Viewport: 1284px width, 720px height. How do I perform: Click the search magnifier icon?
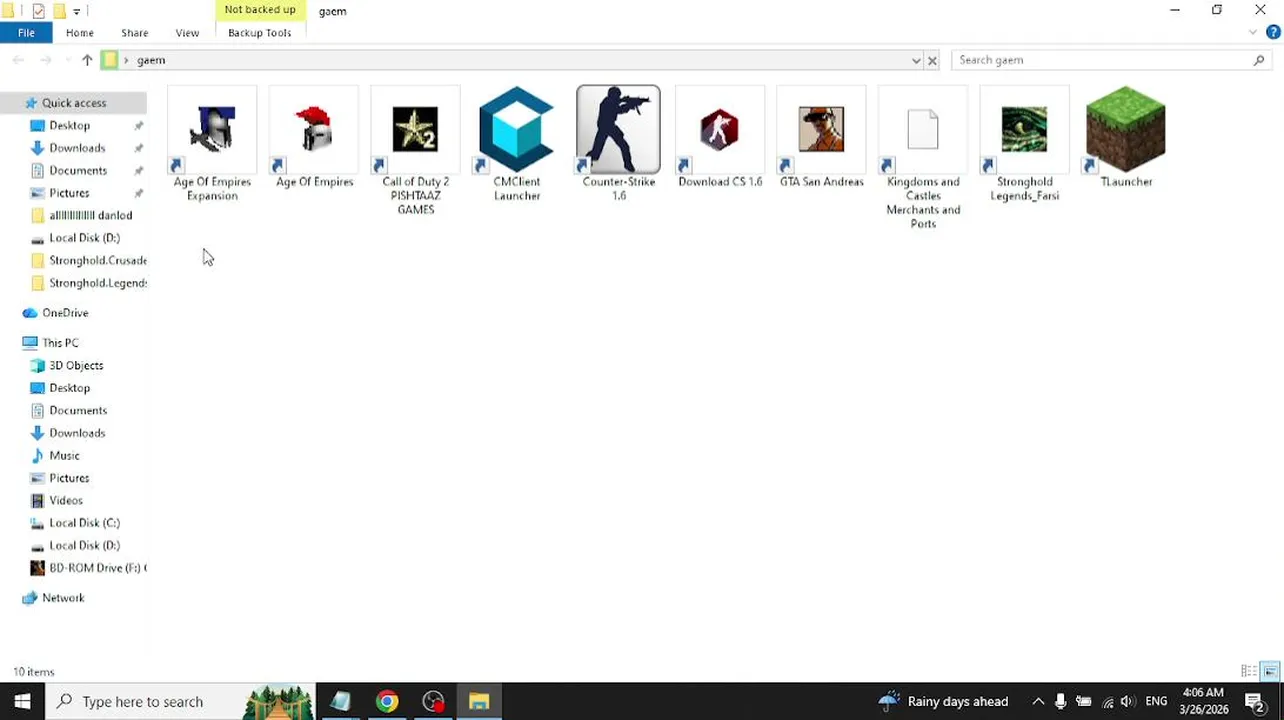[x=1259, y=60]
